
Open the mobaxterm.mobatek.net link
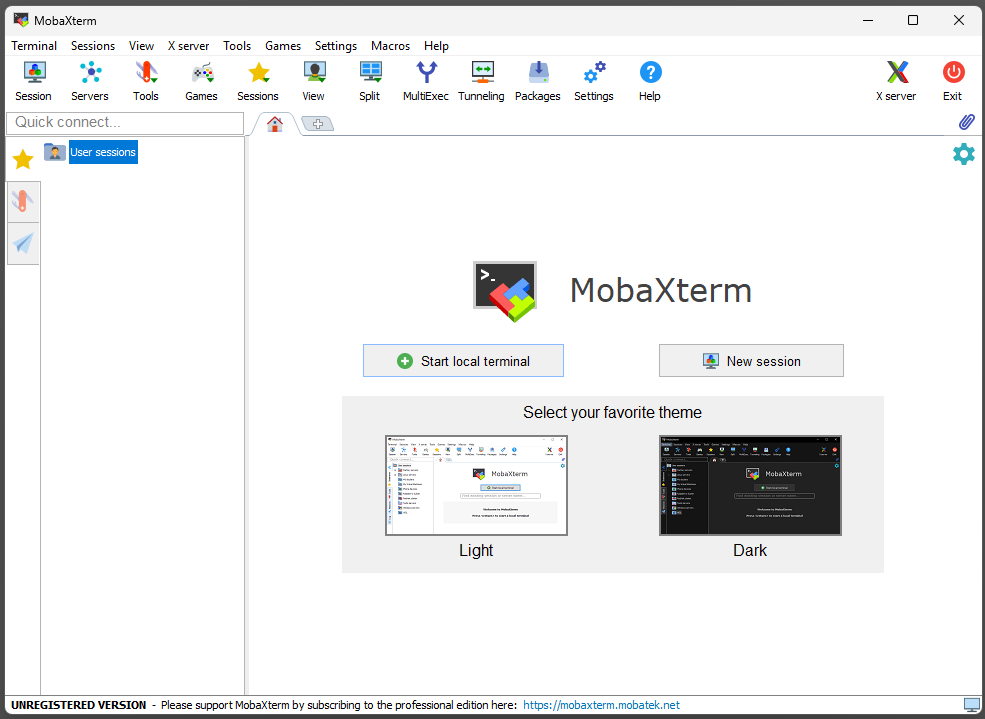[x=601, y=705]
